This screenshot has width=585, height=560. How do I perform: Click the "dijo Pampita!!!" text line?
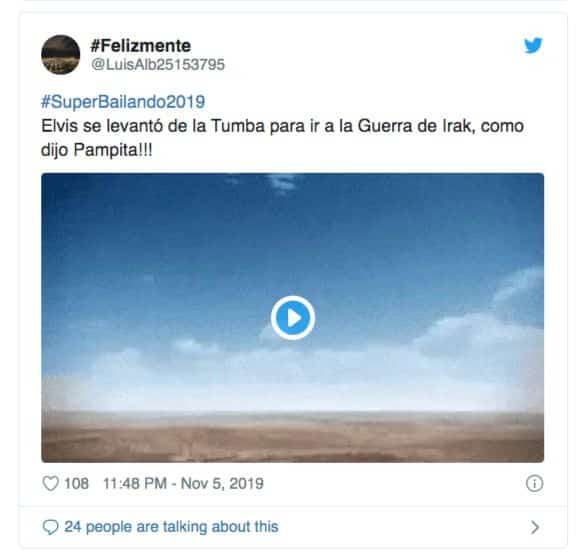coord(97,150)
